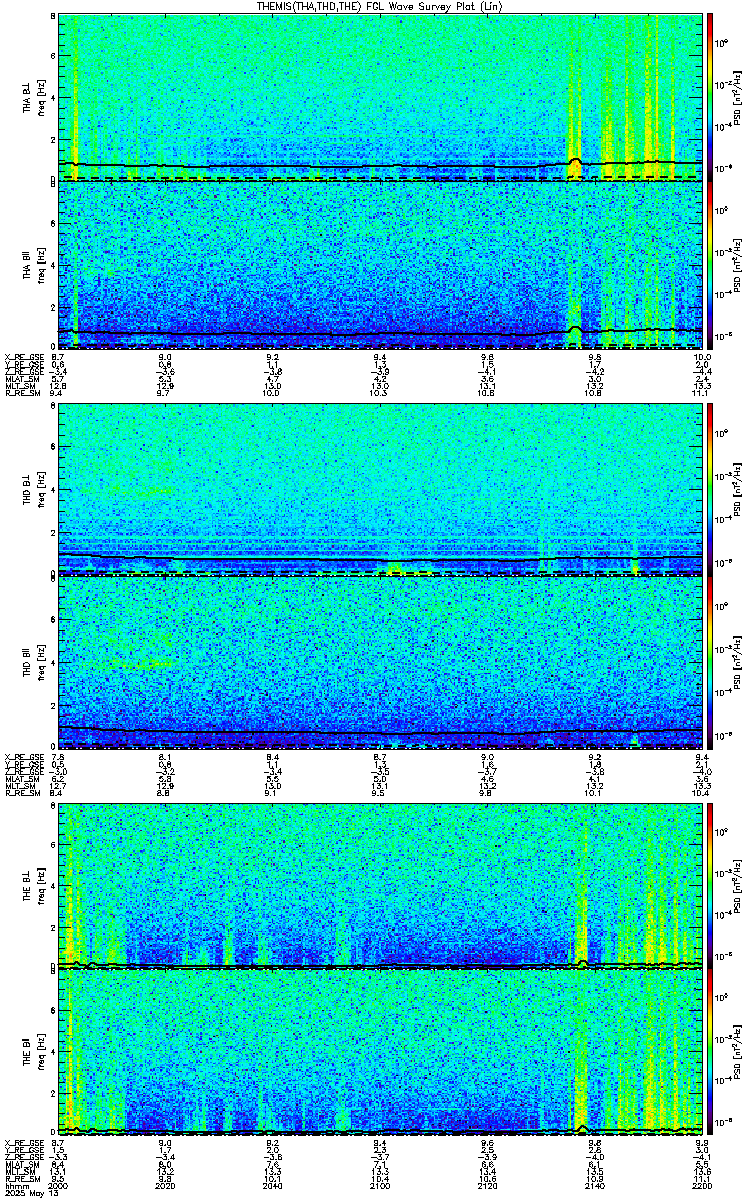750x1200 pixels.
Task: Click the THA B-parallel spectrogram panel
Action: click(x=380, y=265)
